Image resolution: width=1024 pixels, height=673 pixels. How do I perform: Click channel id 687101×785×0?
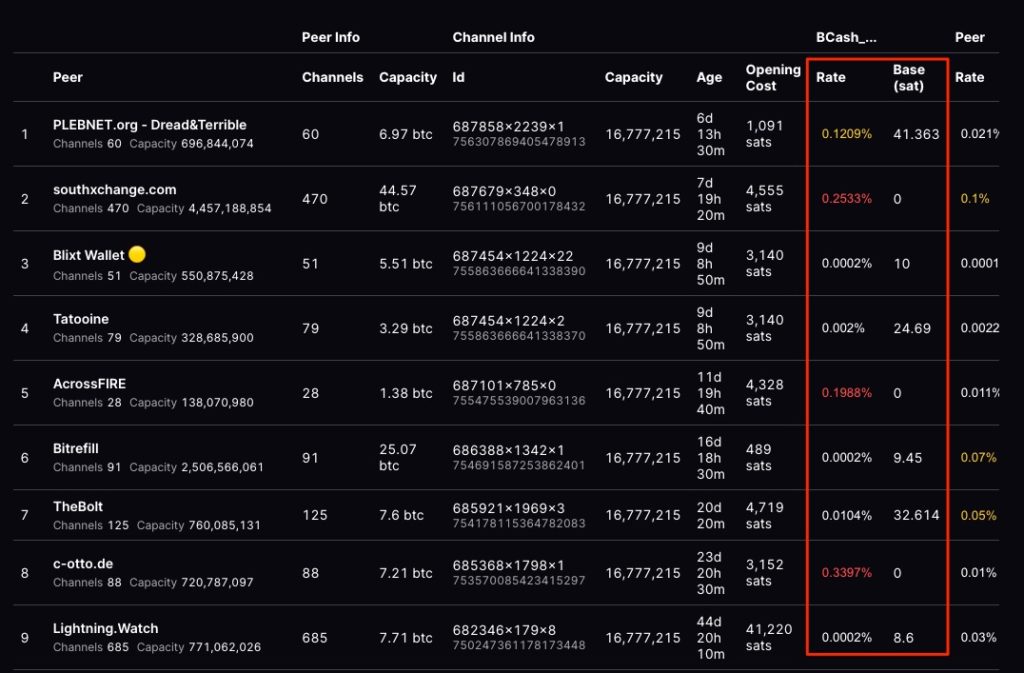click(504, 385)
